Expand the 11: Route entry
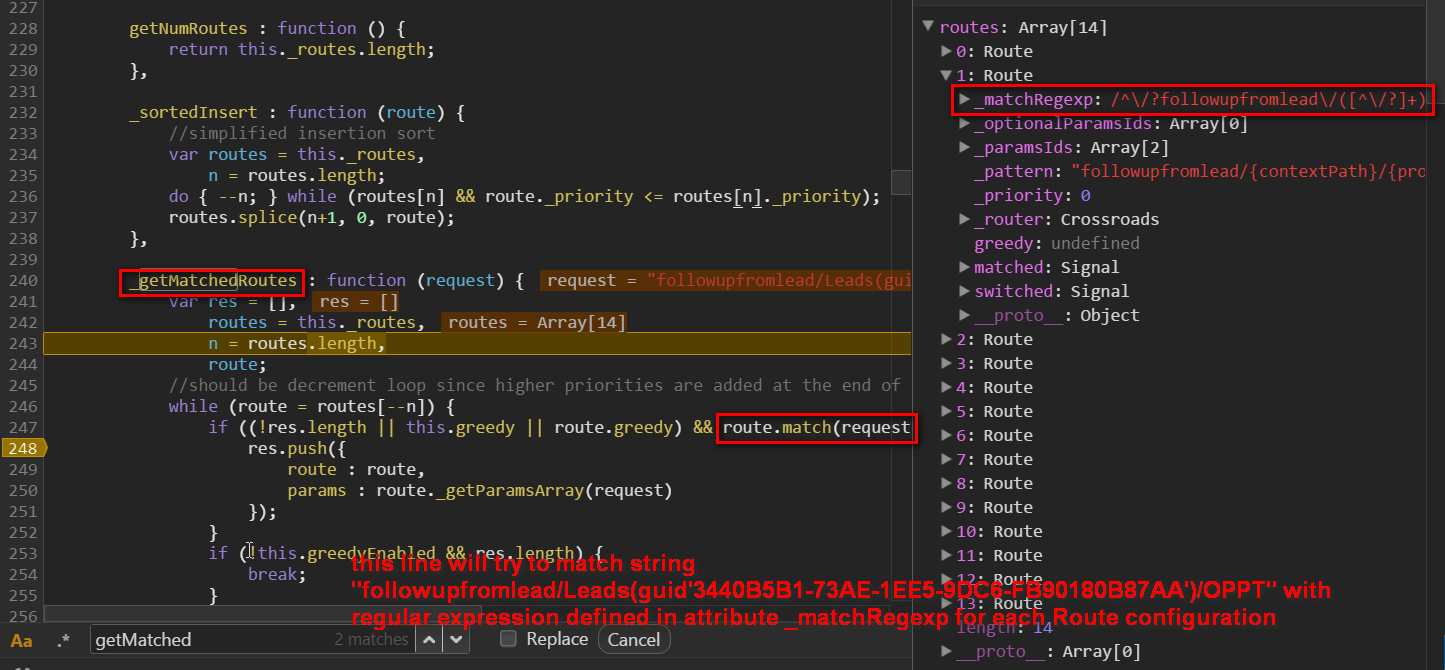 click(x=947, y=556)
